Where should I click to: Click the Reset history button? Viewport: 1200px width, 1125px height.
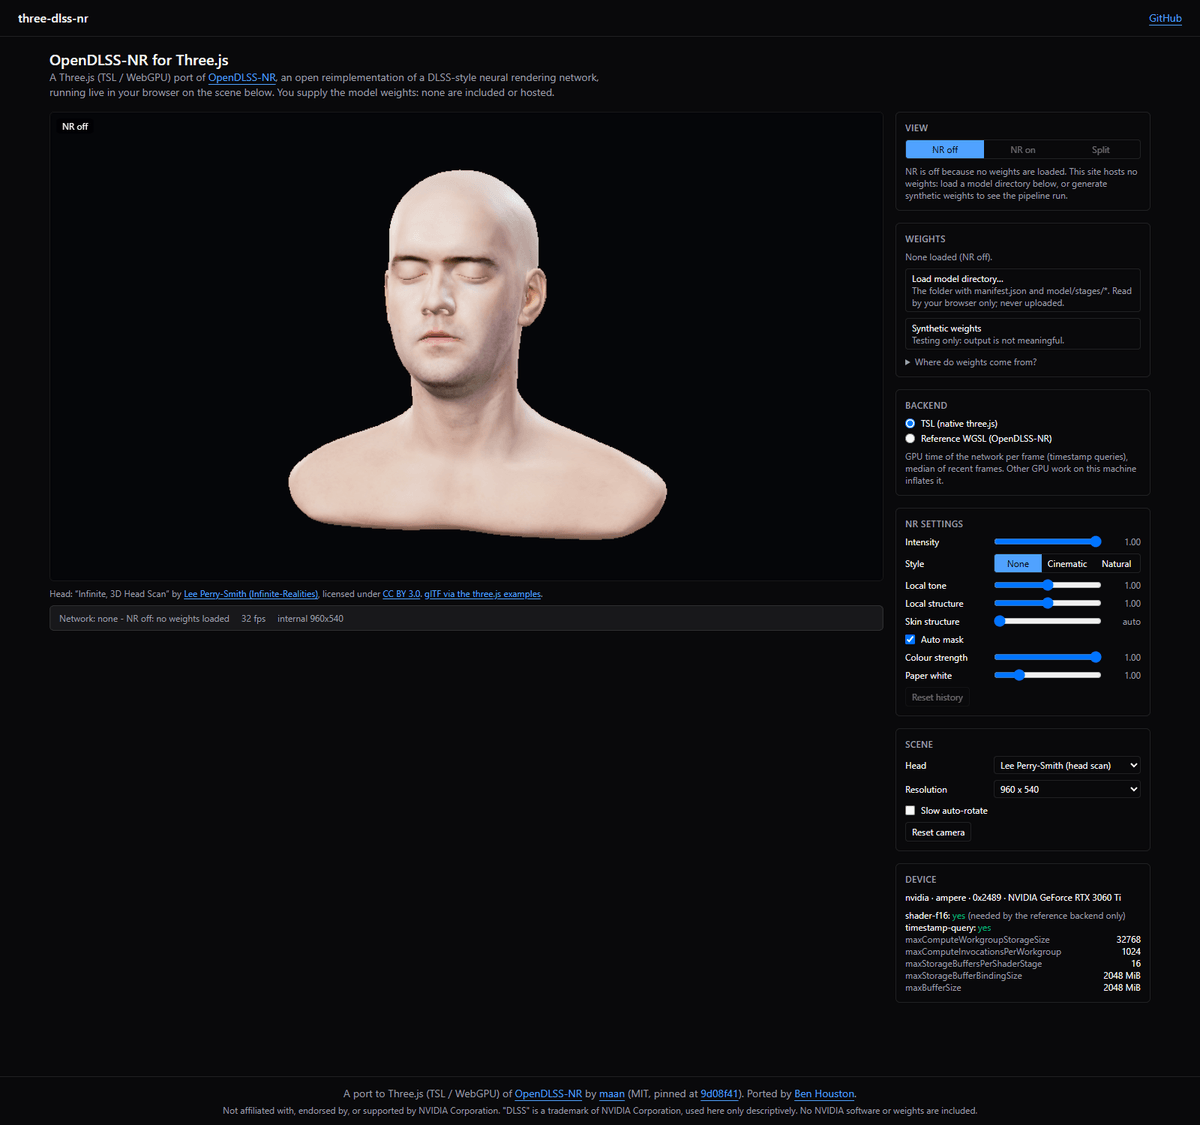coord(937,698)
